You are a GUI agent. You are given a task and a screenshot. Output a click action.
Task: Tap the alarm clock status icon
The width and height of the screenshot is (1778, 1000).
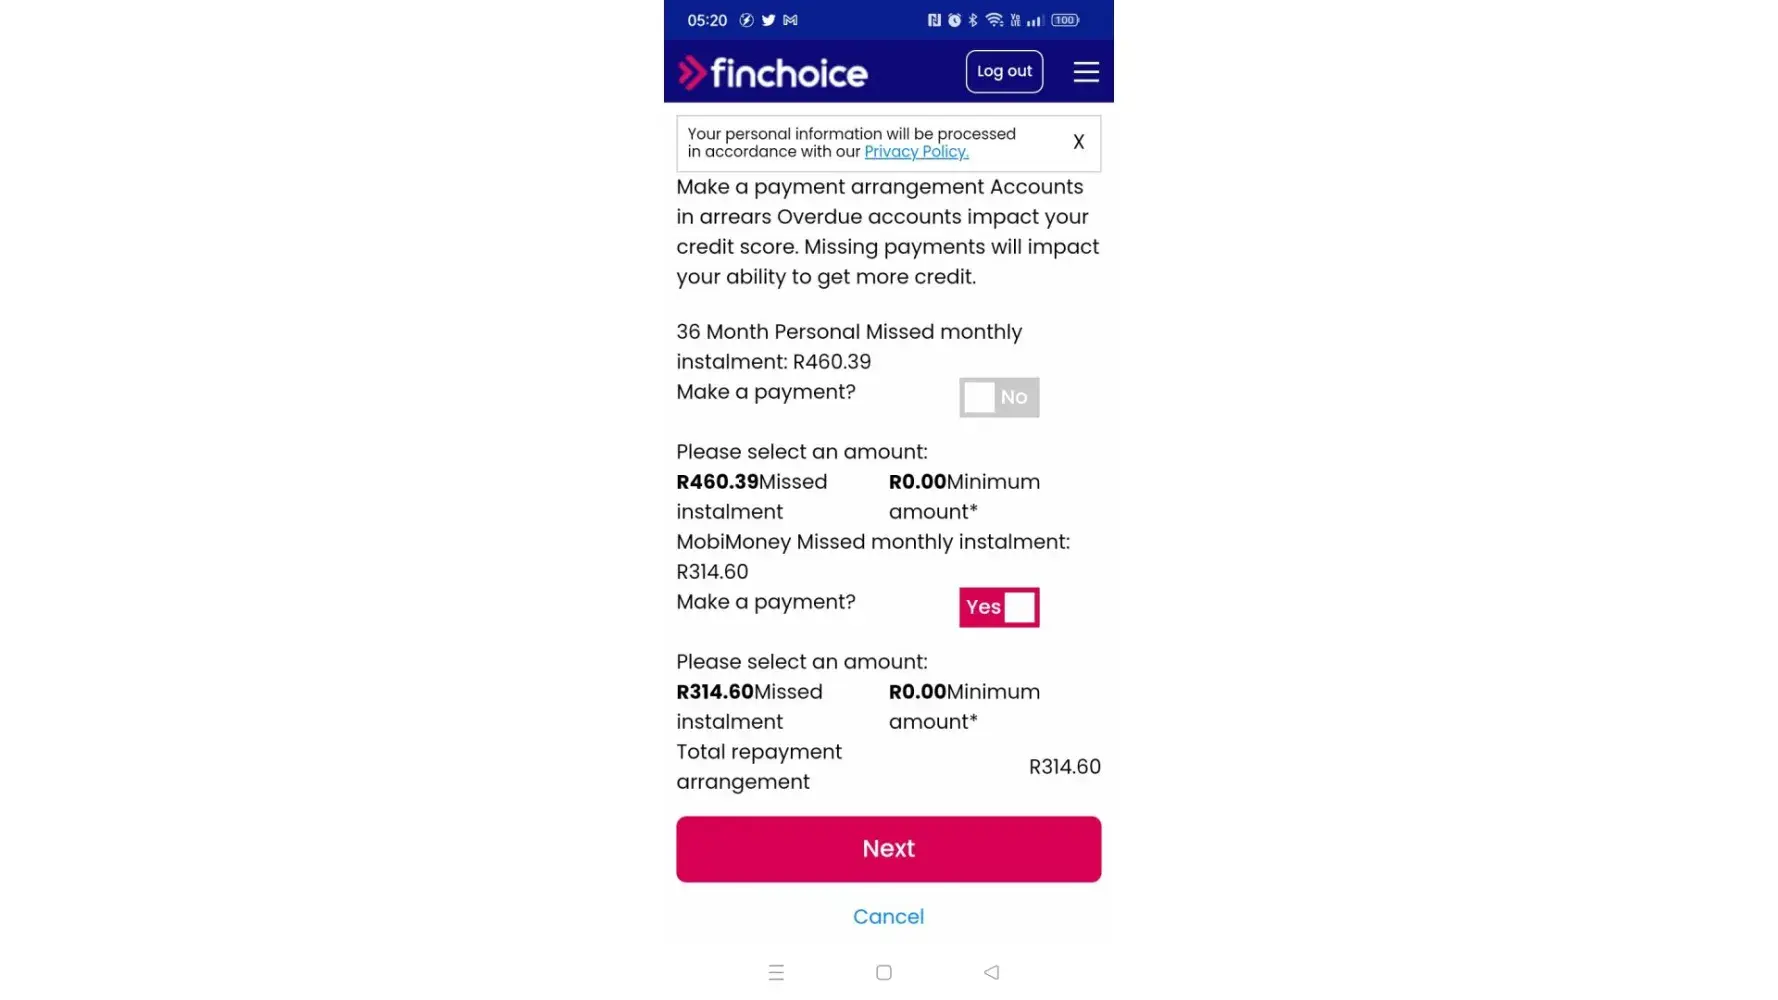point(954,20)
